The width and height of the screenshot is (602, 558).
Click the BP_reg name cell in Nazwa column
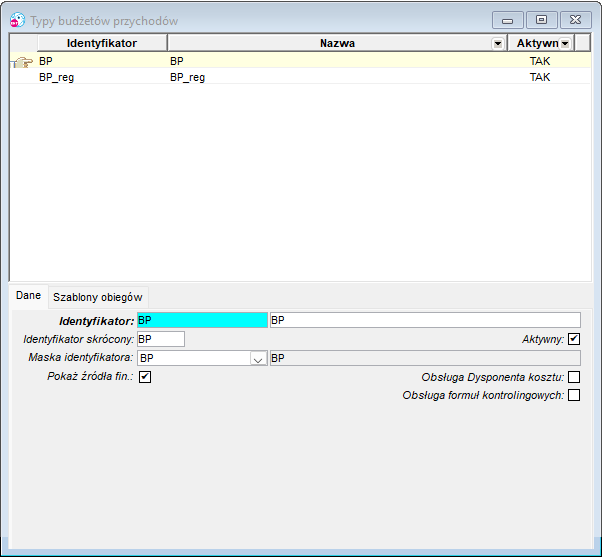(338, 77)
